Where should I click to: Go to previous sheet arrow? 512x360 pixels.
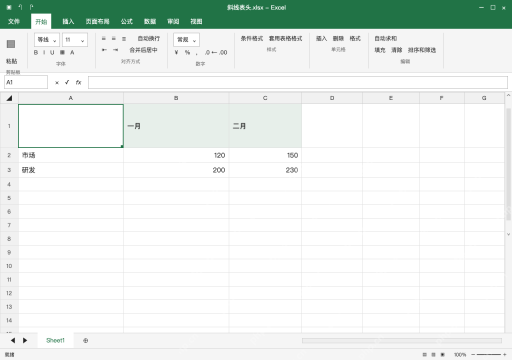[13, 340]
